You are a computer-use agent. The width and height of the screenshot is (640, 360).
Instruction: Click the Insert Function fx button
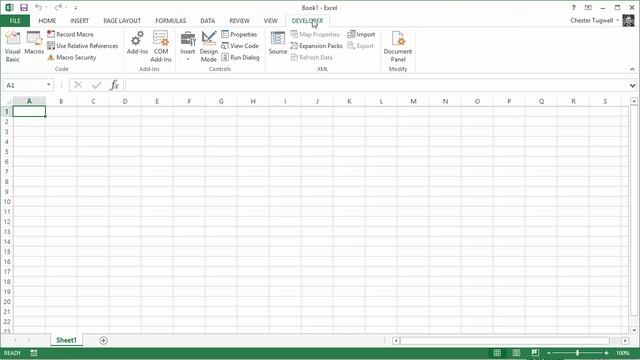pyautogui.click(x=114, y=85)
